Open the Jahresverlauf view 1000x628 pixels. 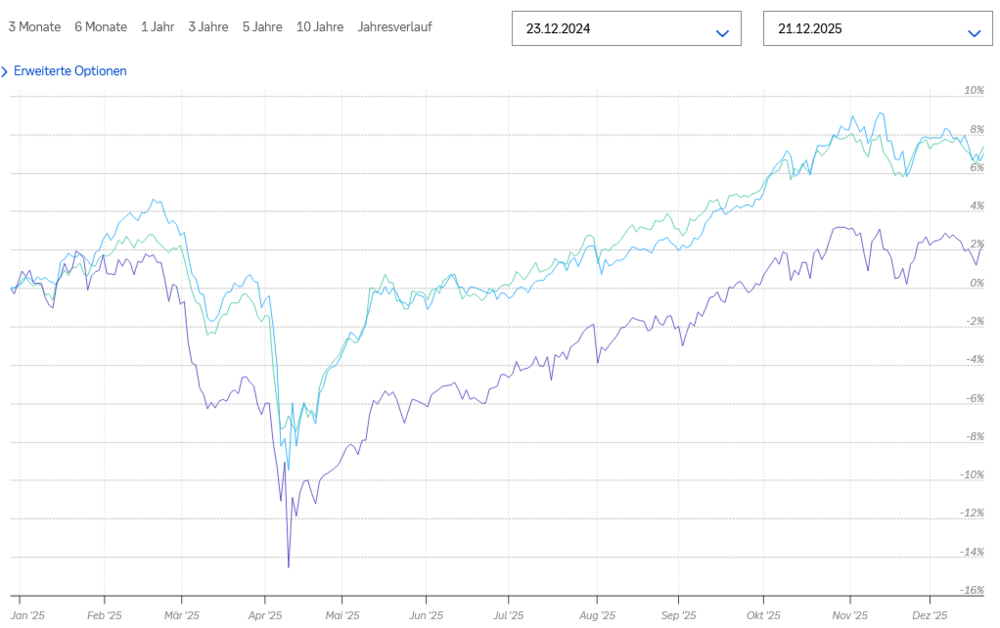pos(397,27)
